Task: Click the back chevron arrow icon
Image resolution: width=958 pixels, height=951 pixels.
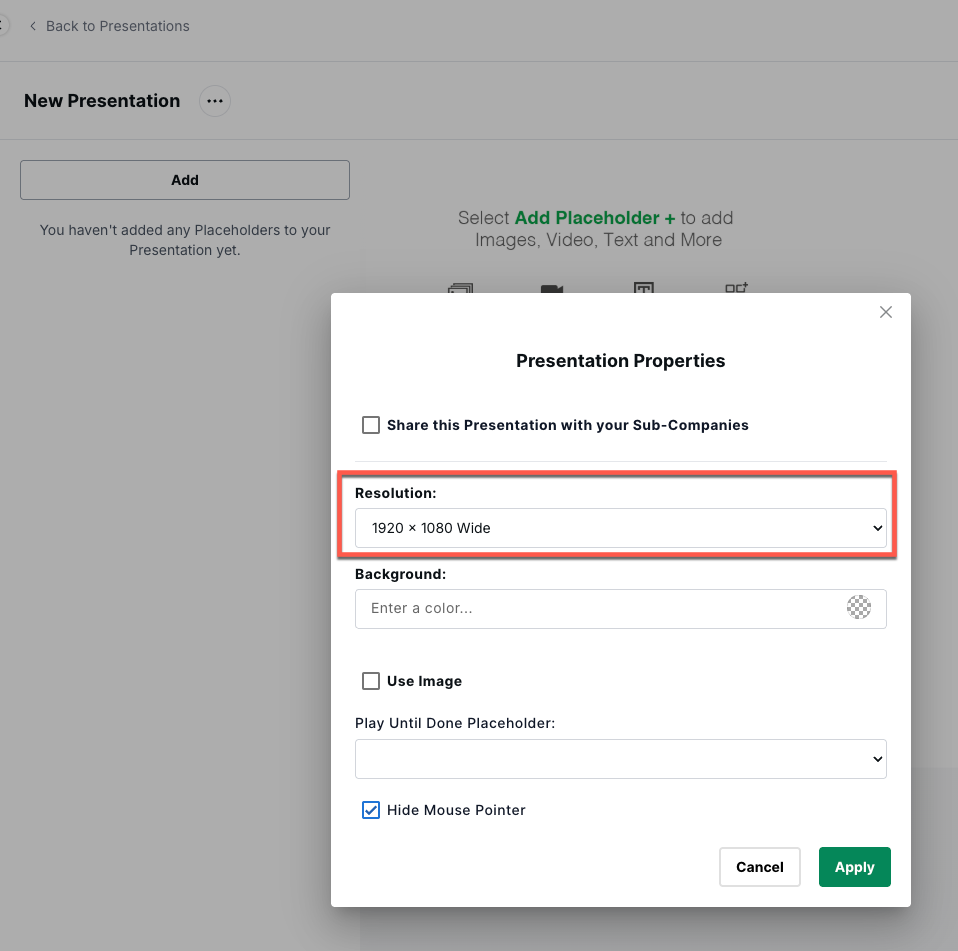Action: (x=33, y=26)
